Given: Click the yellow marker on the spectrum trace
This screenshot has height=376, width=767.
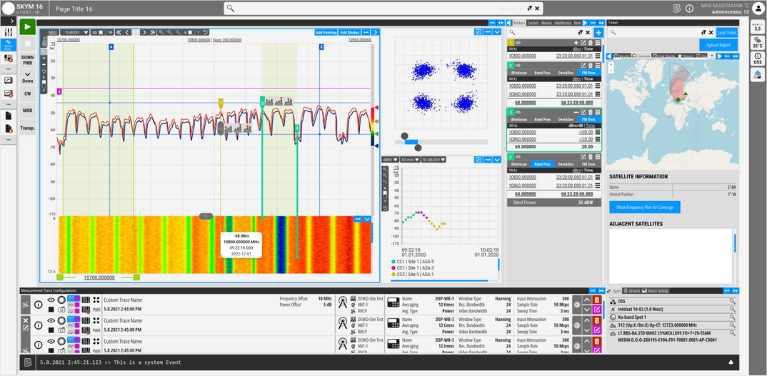Looking at the screenshot, I should (x=221, y=103).
